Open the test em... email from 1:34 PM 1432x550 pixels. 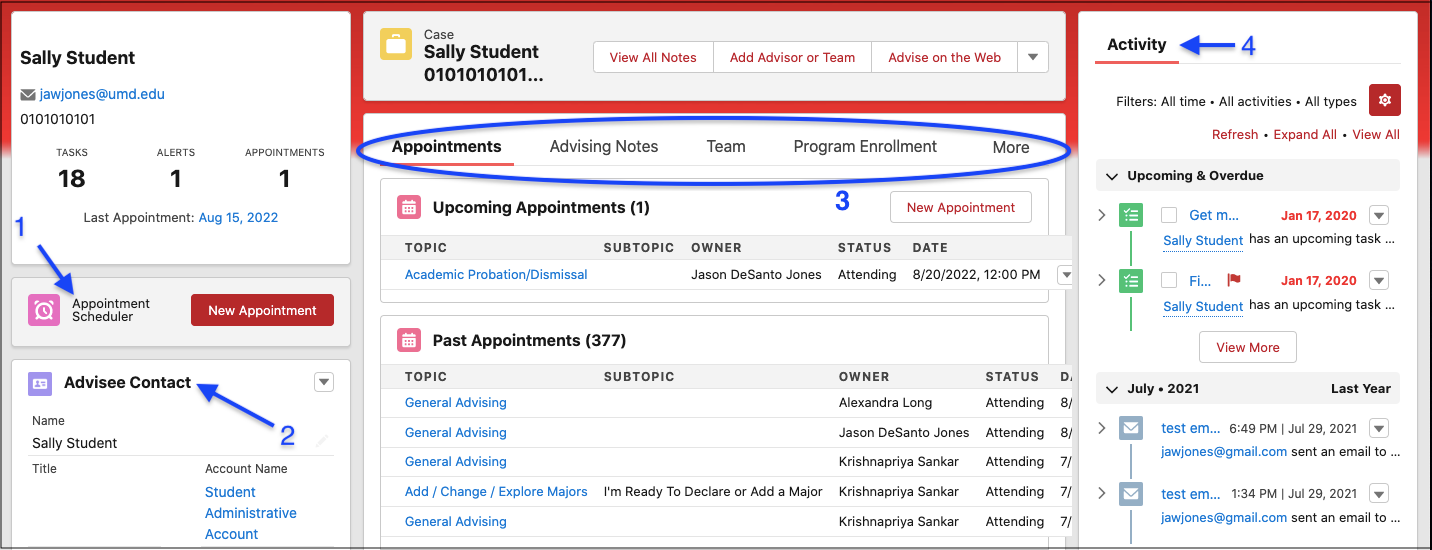(x=1190, y=494)
